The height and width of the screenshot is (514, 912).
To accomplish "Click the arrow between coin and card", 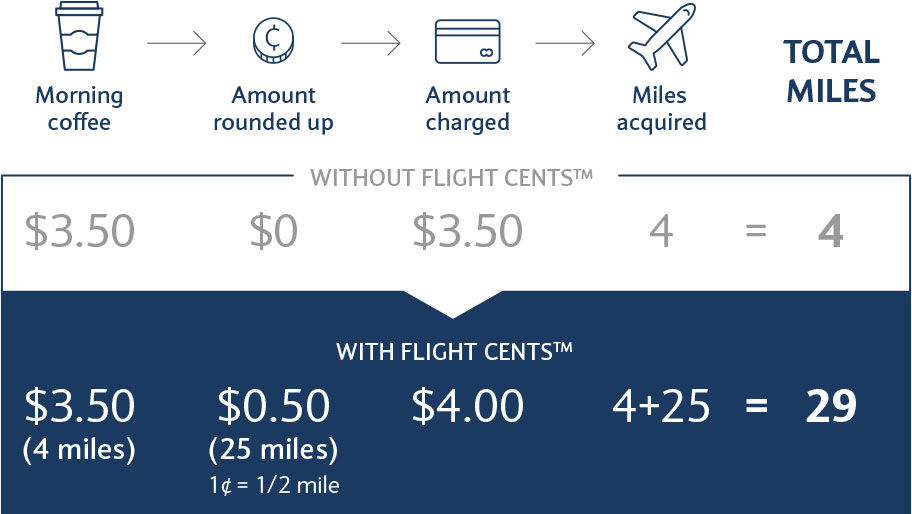I will pos(371,43).
